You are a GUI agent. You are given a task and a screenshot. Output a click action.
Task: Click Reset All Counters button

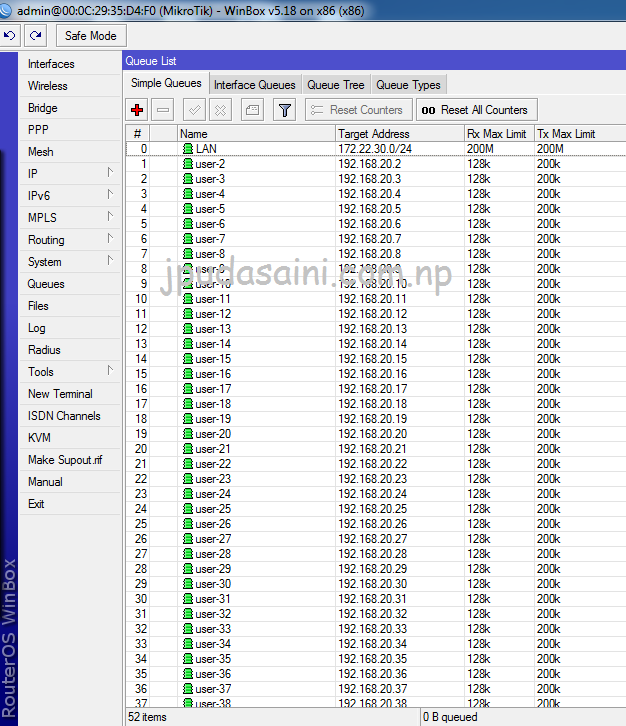(476, 110)
